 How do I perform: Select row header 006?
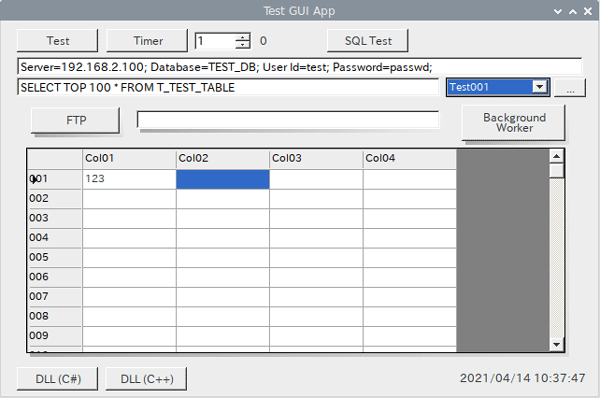pos(55,277)
